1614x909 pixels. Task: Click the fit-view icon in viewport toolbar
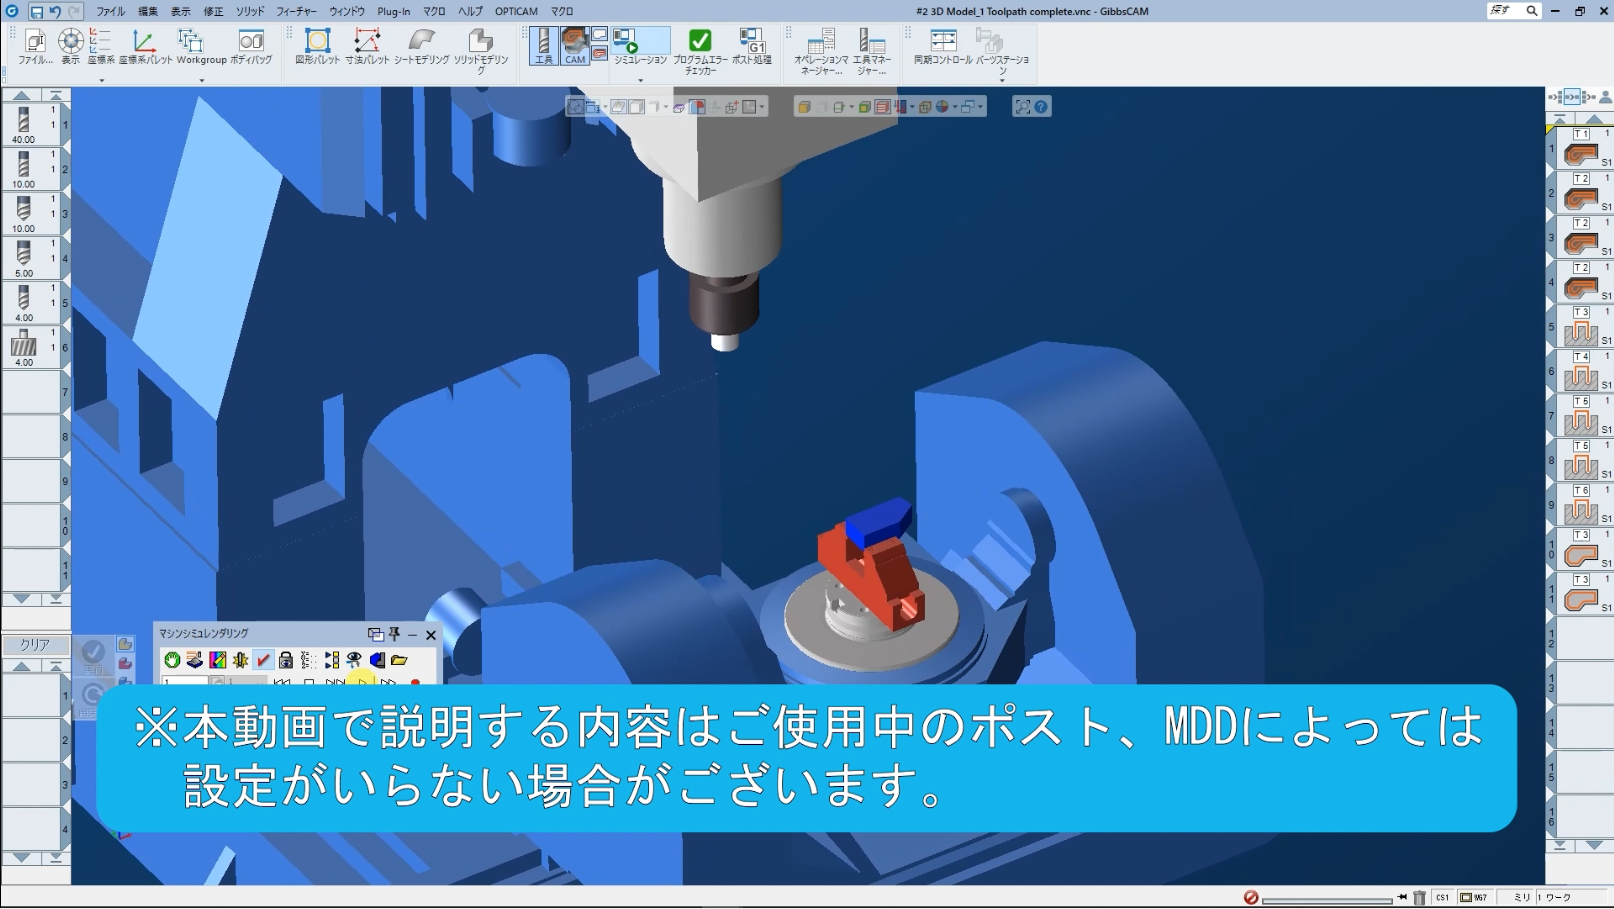coord(1022,107)
